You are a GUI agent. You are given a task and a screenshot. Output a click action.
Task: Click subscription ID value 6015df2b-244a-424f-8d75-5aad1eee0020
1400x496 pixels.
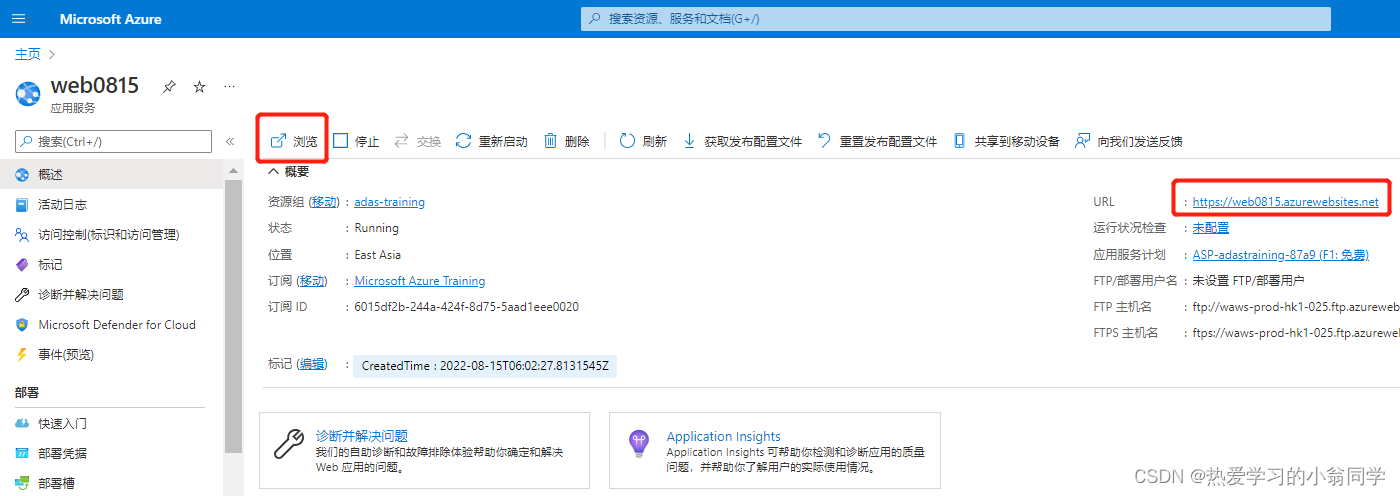point(466,307)
